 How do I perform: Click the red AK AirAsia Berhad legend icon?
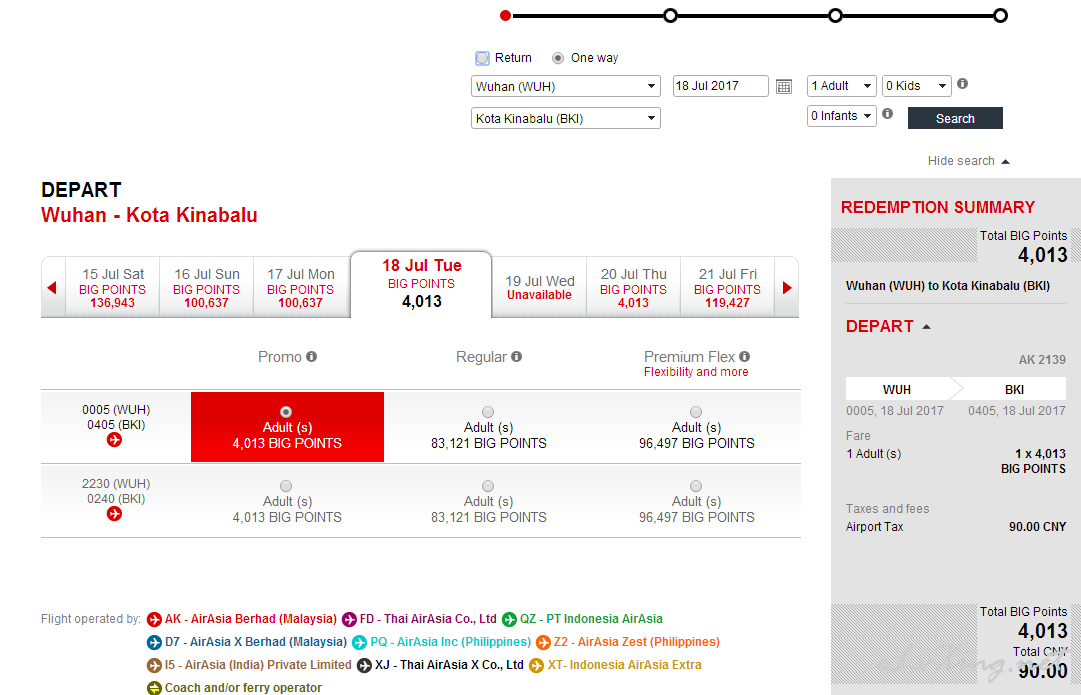154,619
